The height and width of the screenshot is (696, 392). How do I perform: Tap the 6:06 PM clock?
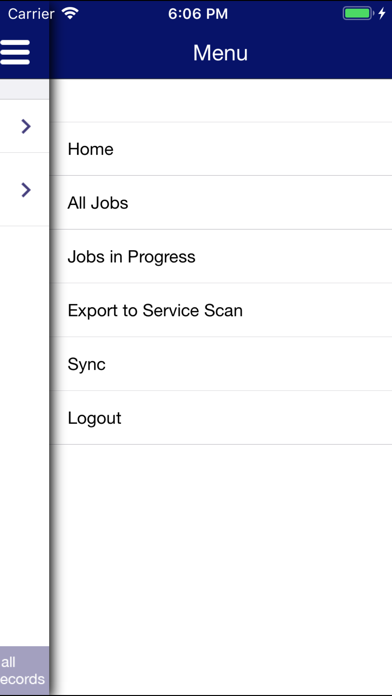point(198,14)
